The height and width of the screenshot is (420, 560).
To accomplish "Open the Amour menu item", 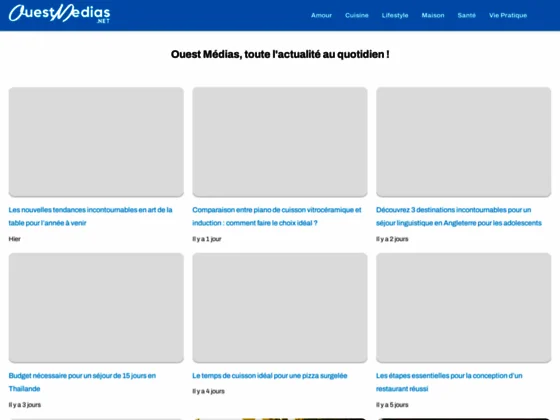I will click(x=321, y=15).
